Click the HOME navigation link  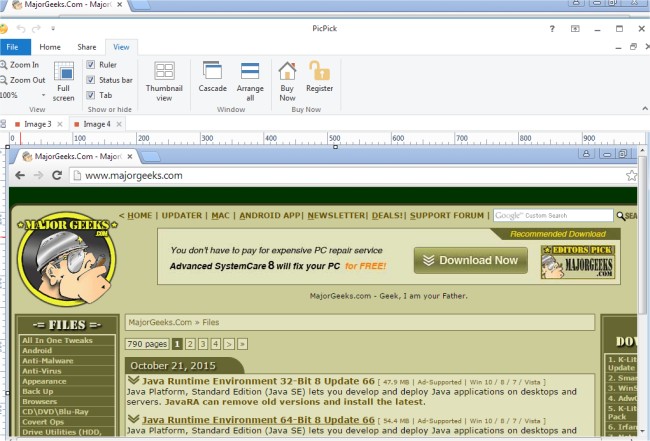(x=140, y=216)
